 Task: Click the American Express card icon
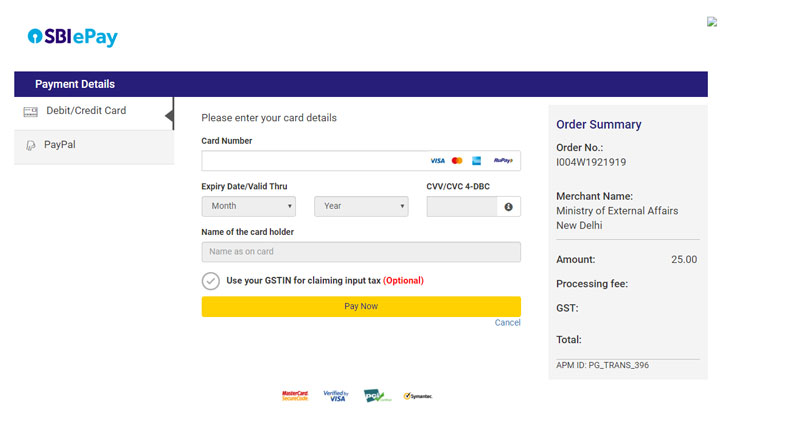tap(476, 160)
